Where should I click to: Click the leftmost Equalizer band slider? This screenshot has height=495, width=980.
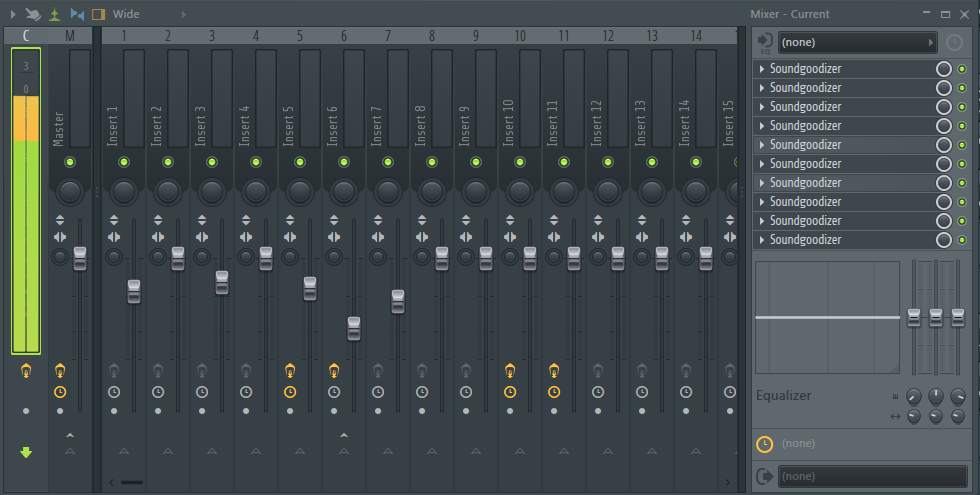click(x=914, y=318)
